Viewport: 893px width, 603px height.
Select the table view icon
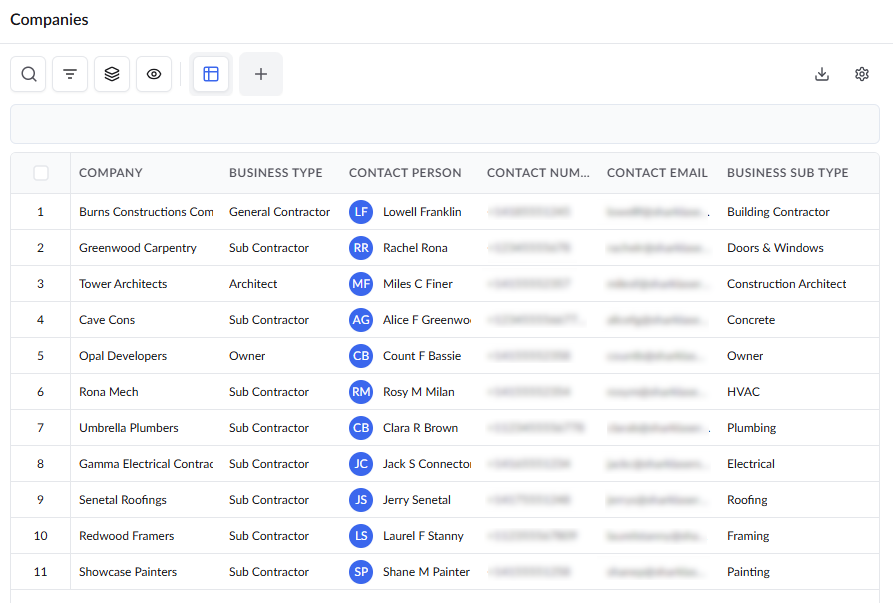(211, 74)
